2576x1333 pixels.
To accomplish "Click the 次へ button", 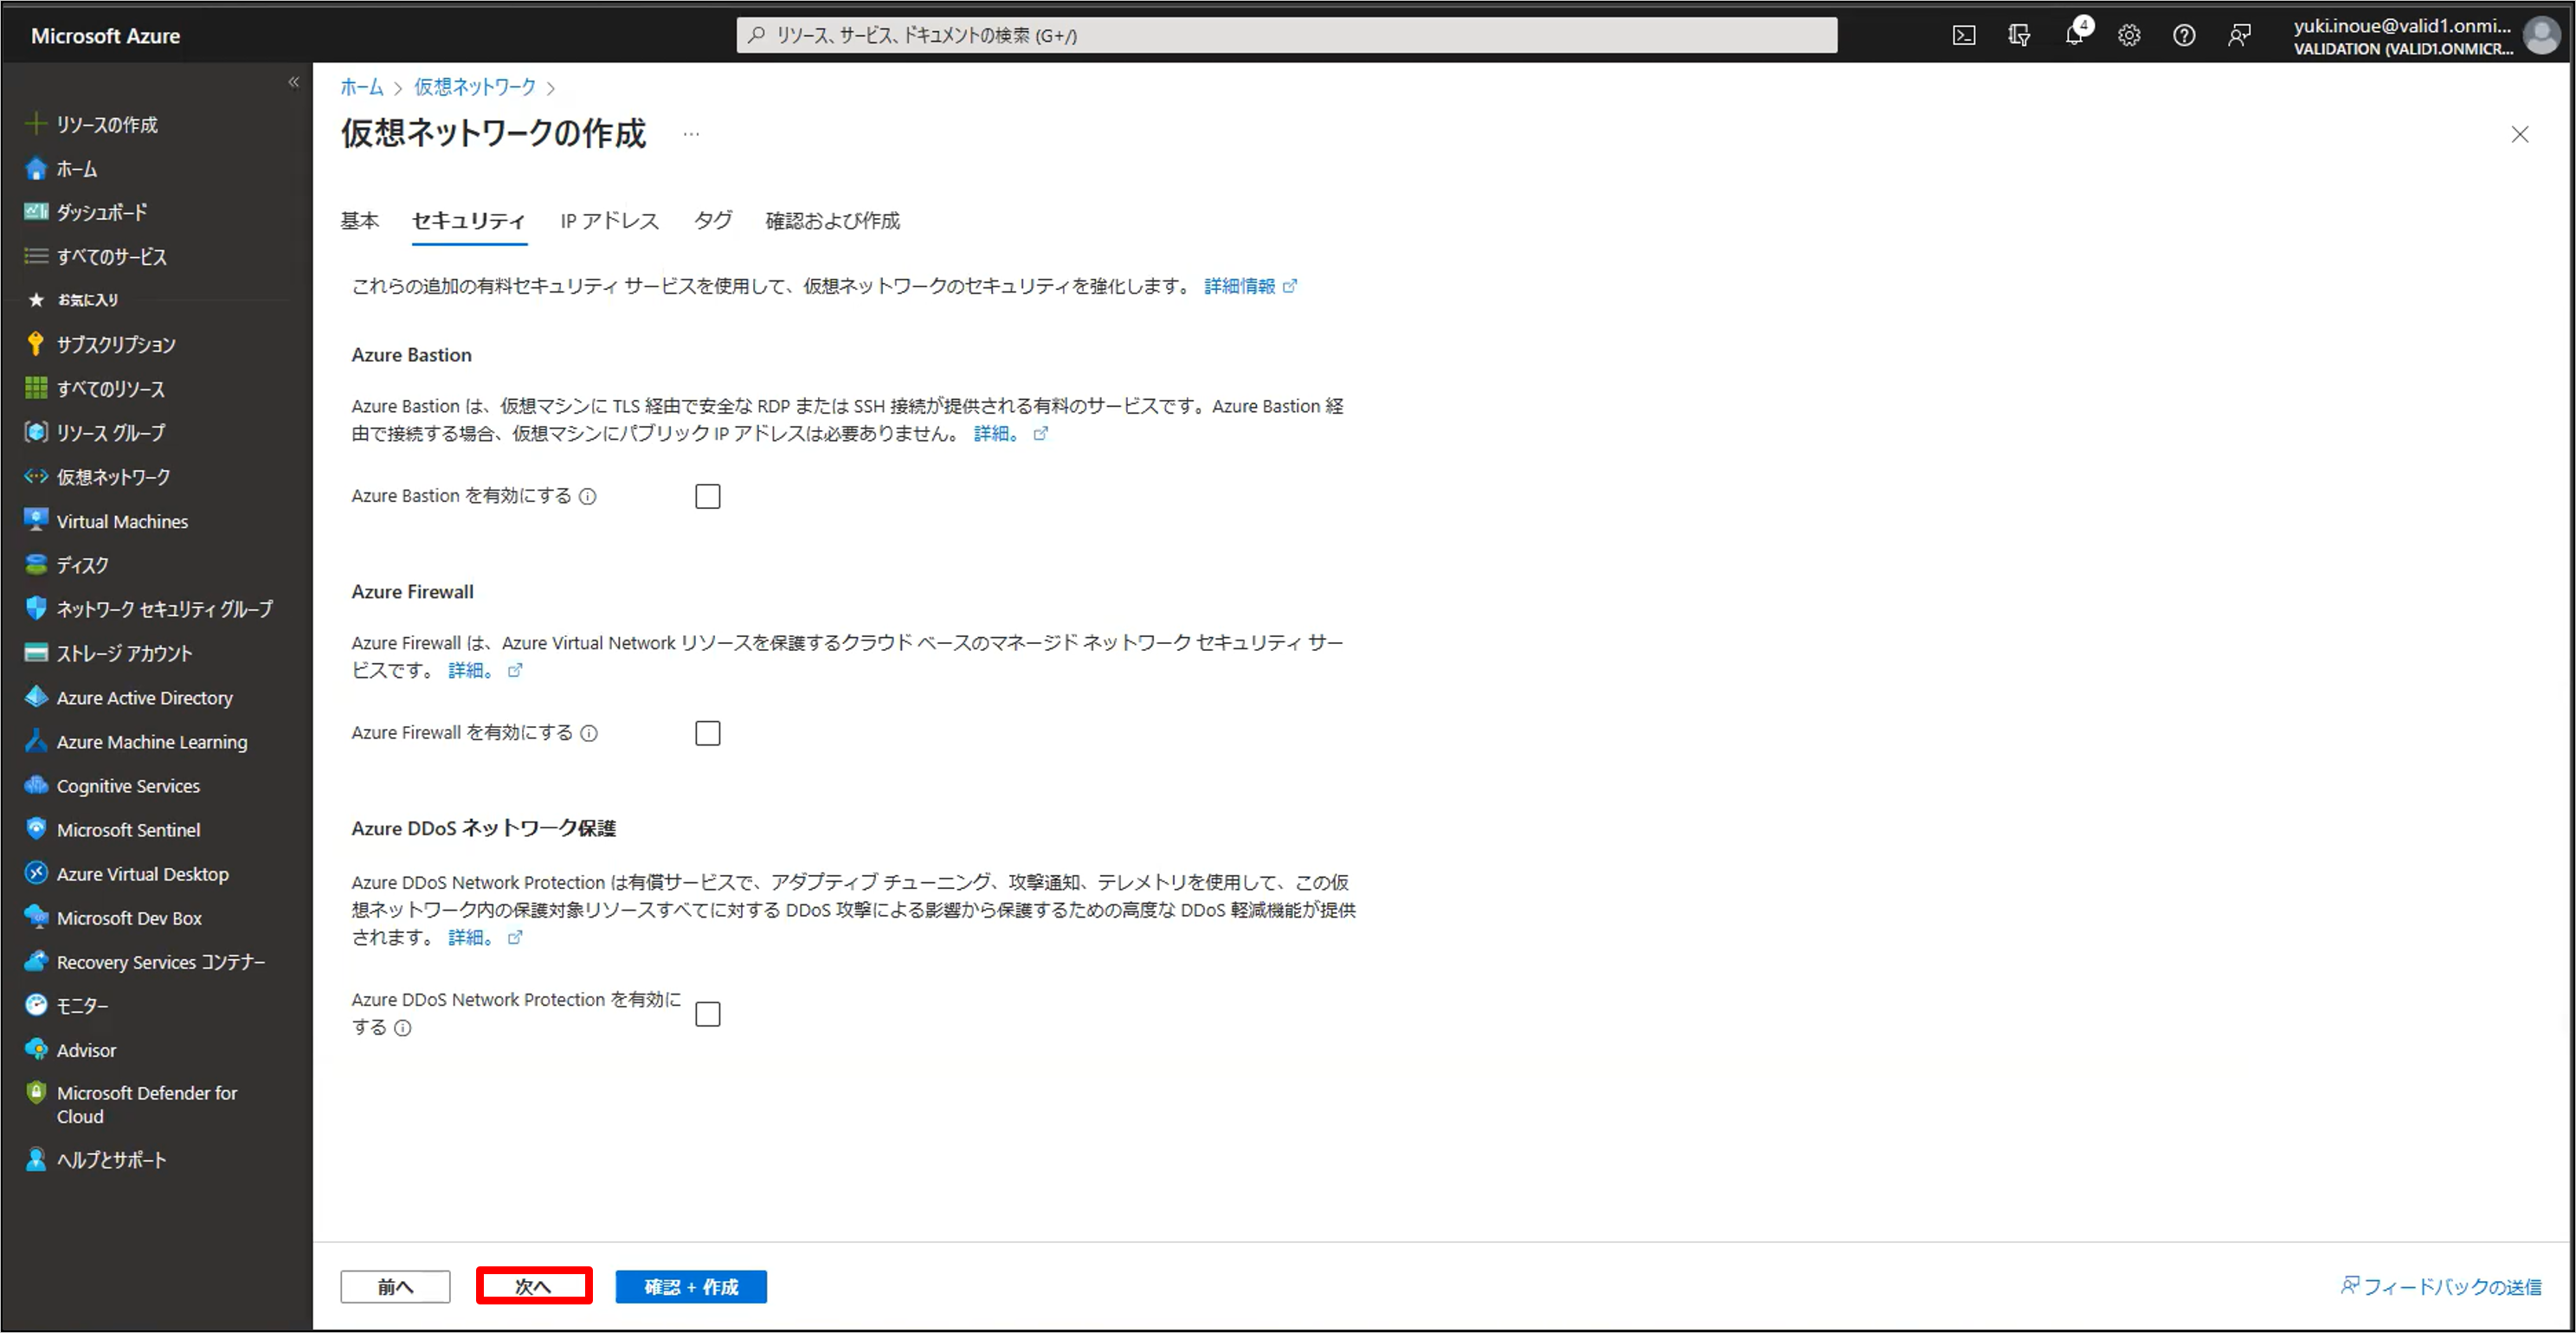I will 534,1287.
